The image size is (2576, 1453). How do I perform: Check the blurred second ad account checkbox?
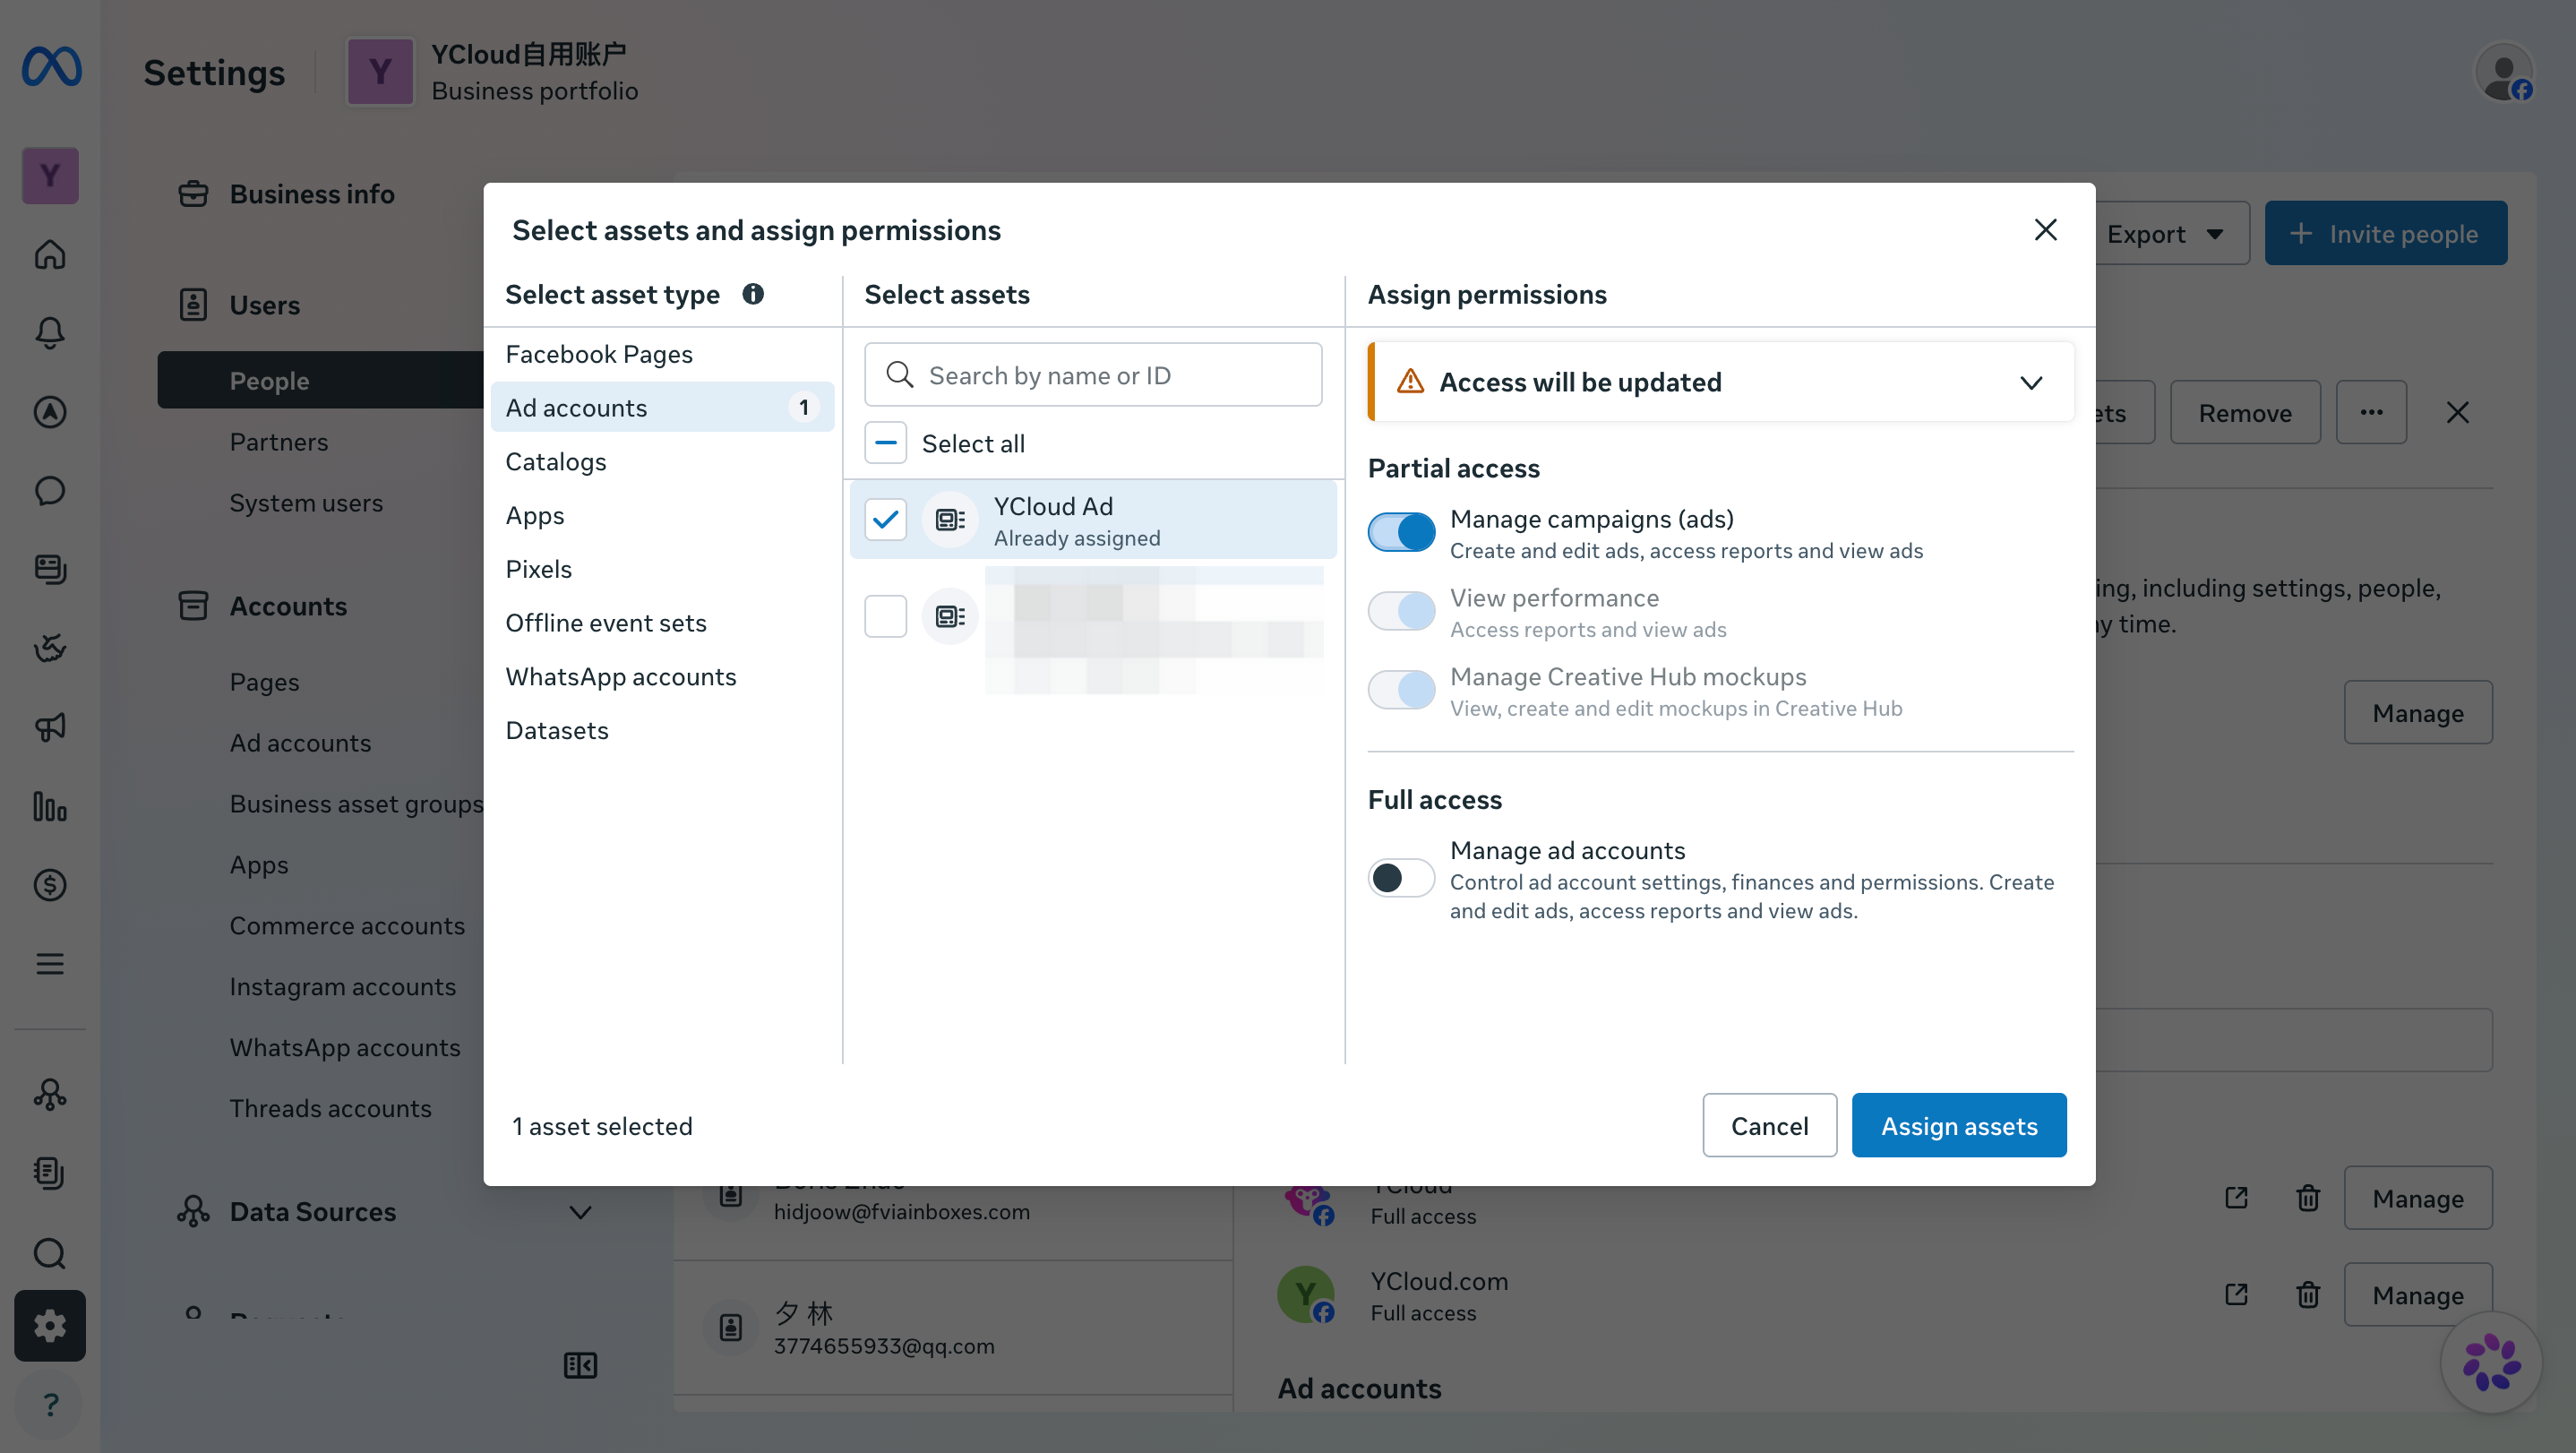coord(886,617)
